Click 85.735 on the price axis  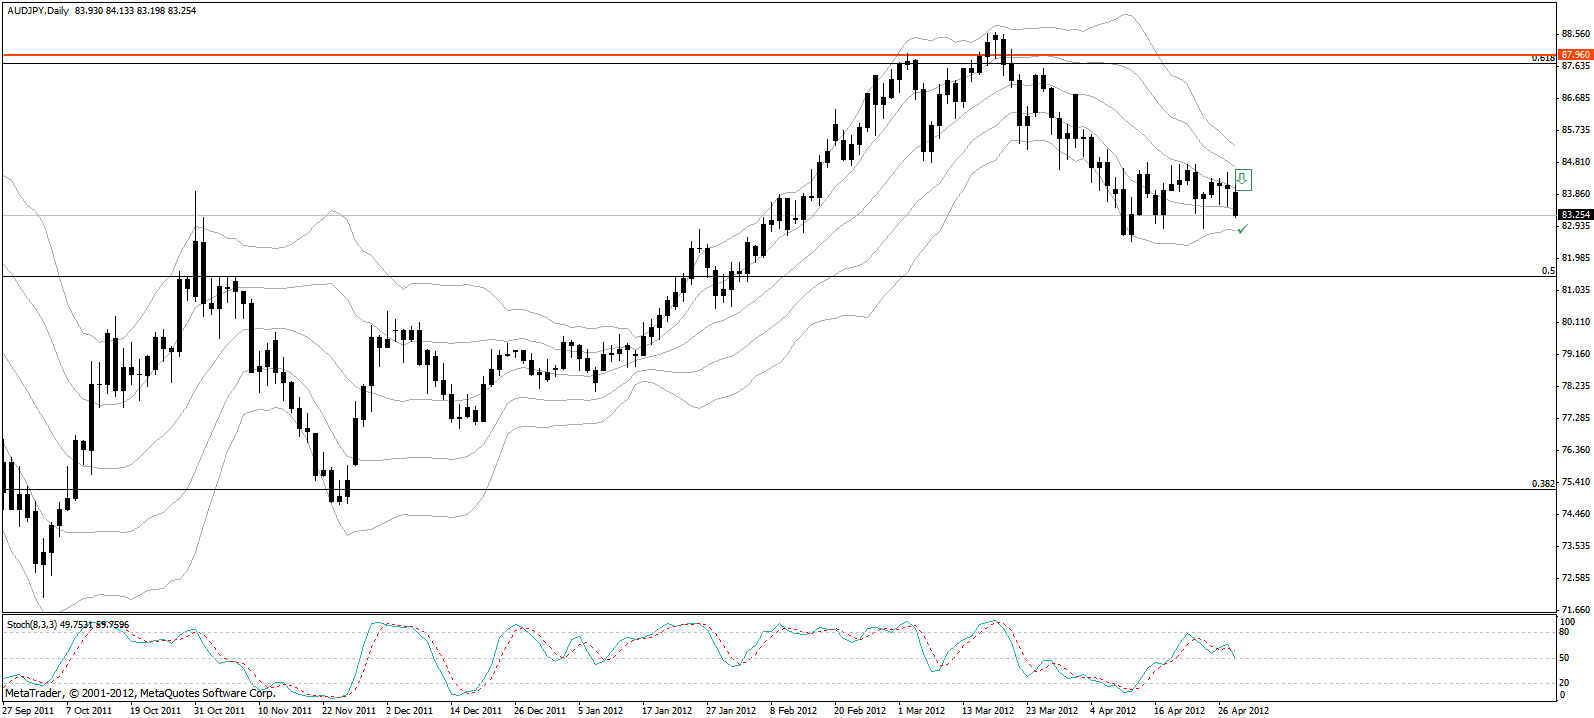(x=1576, y=130)
